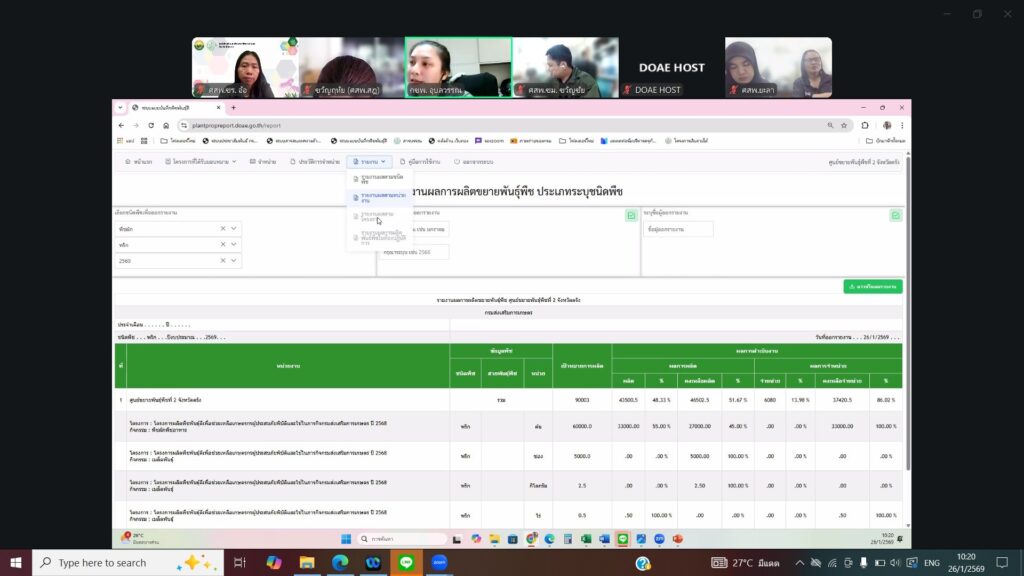Expand the พืชผัก plant type dropdown
The image size is (1024, 576).
click(x=234, y=229)
